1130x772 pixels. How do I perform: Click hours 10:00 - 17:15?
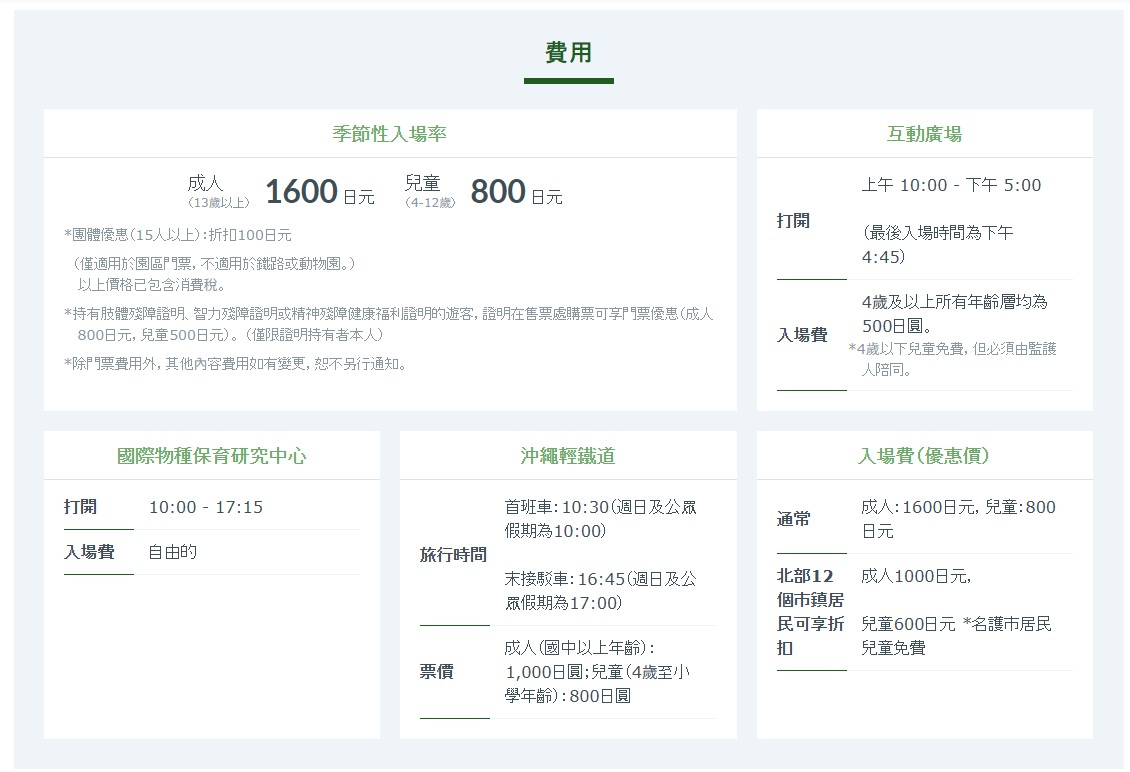206,507
